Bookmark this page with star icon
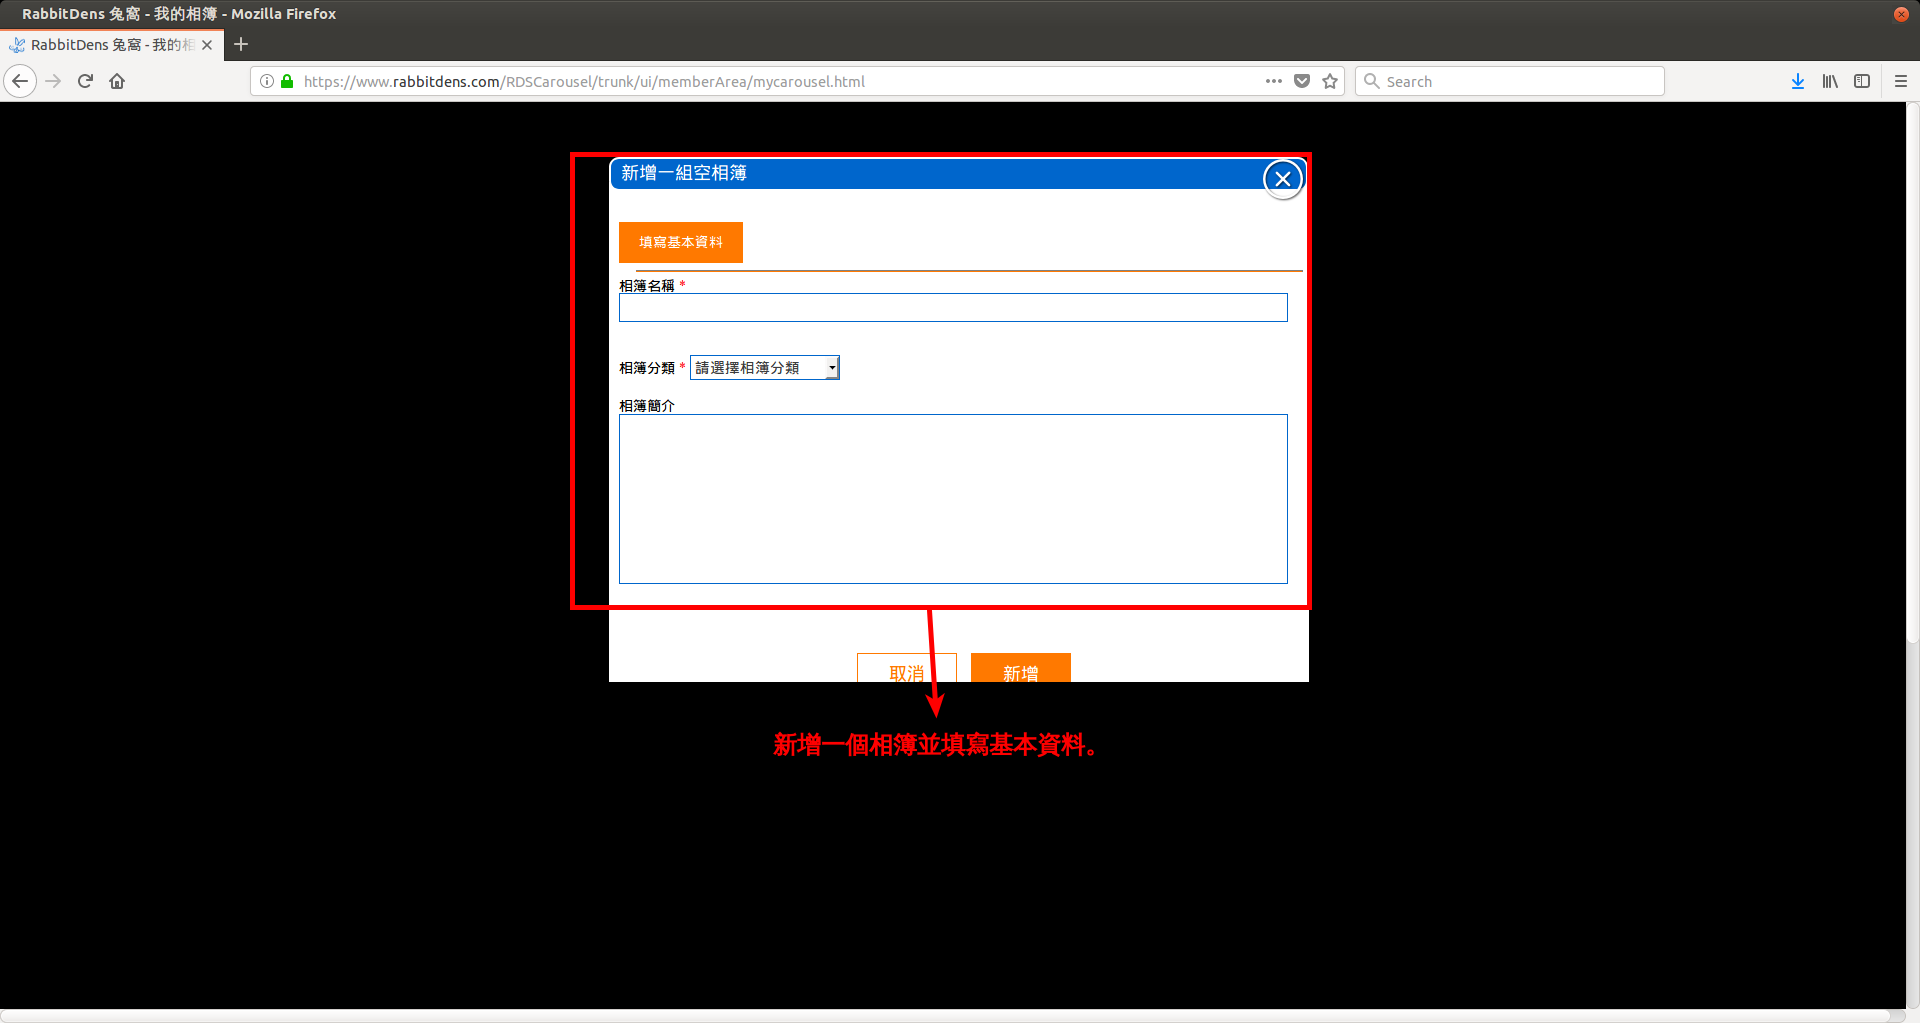The width and height of the screenshot is (1920, 1023). 1330,81
